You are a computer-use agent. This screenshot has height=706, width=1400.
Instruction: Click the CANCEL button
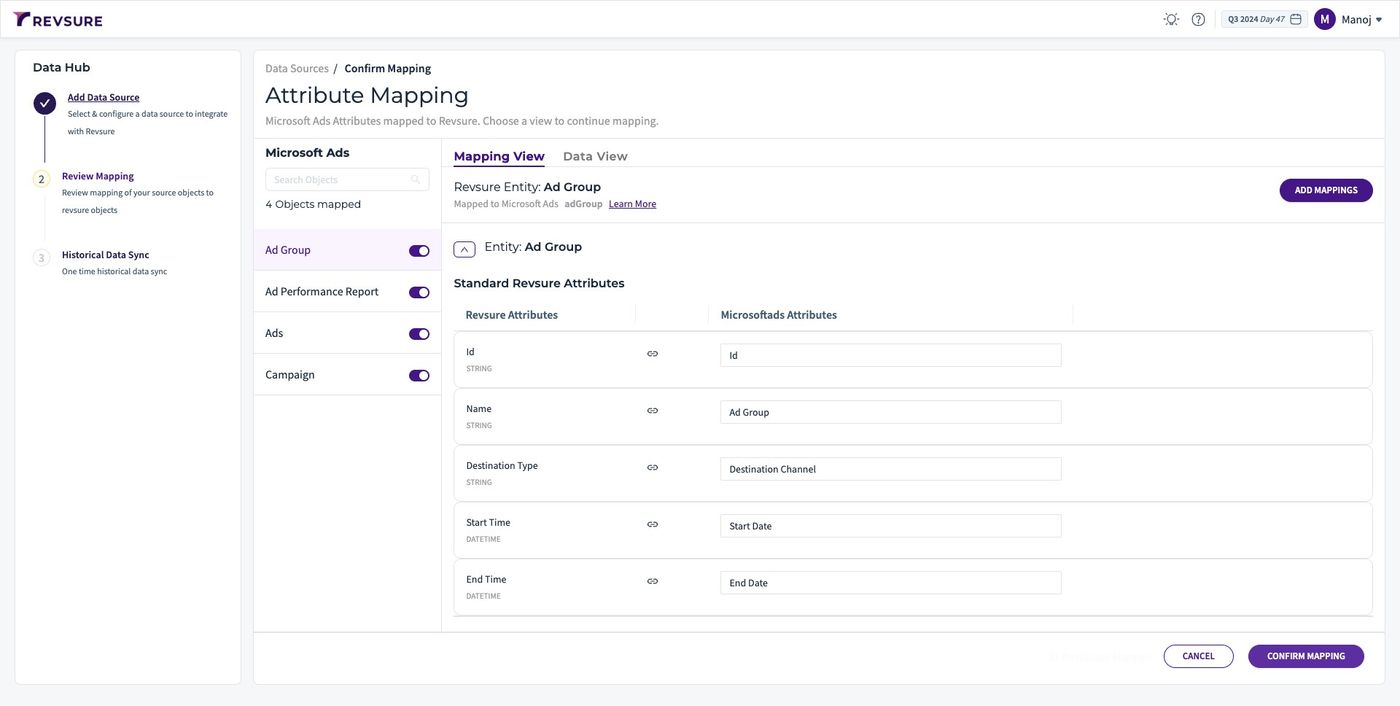click(1198, 656)
